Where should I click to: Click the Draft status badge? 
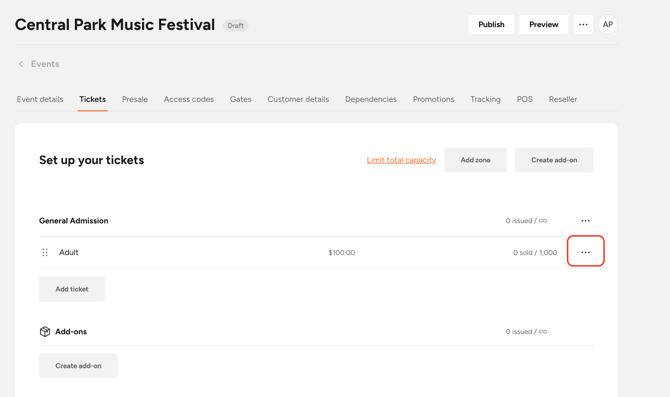[235, 26]
